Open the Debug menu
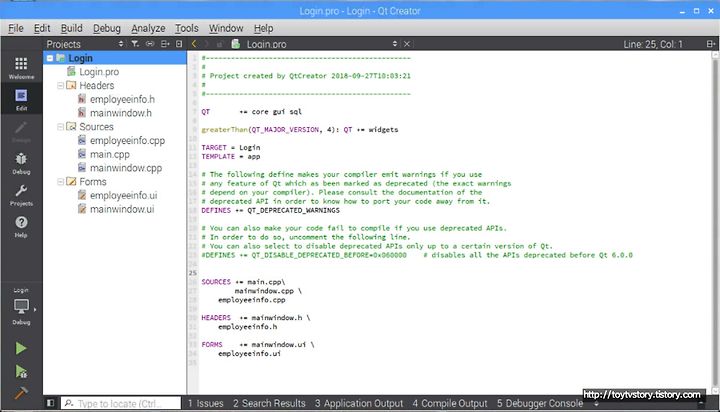The height and width of the screenshot is (412, 720). tap(107, 28)
